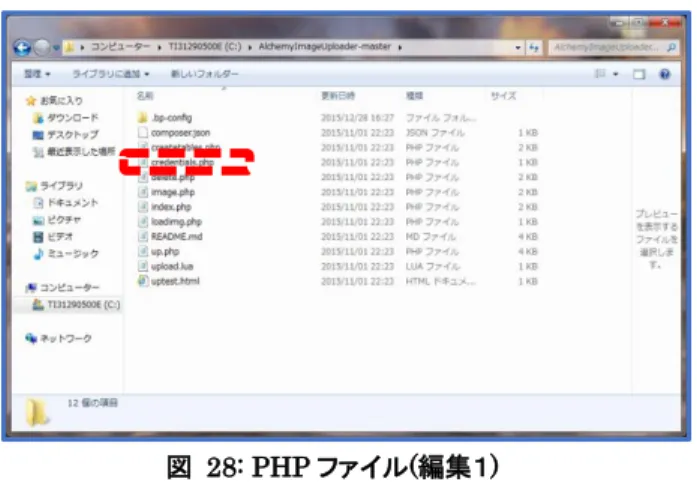Select 最近表示した場所 in the navigation pane

click(x=81, y=152)
